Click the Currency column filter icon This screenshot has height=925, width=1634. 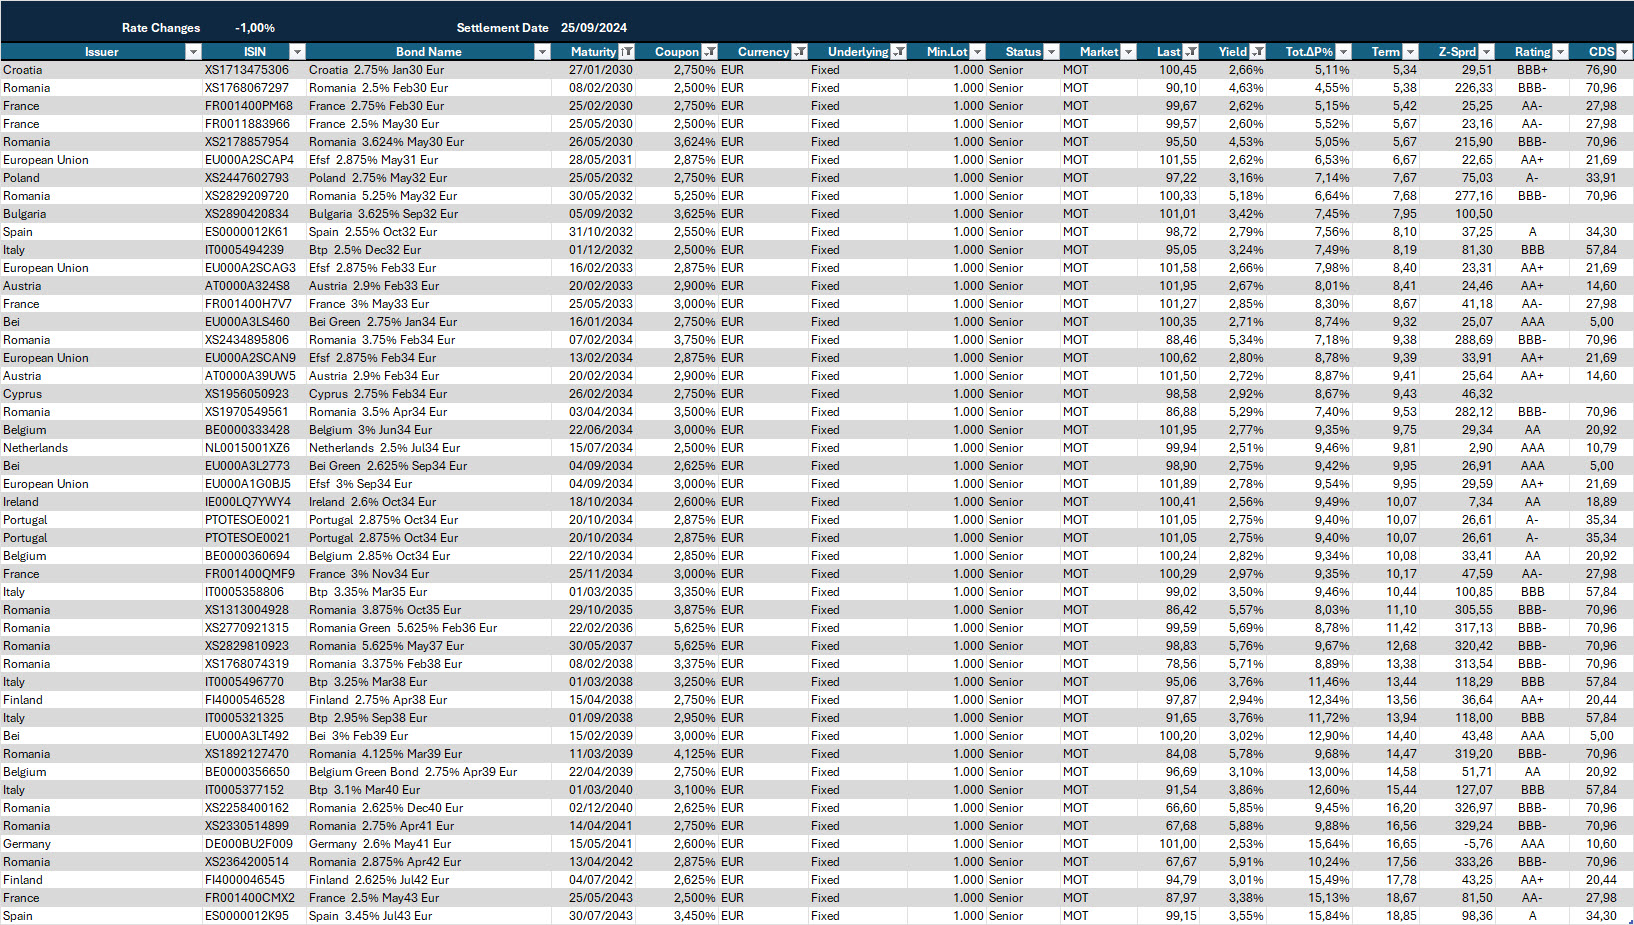799,52
